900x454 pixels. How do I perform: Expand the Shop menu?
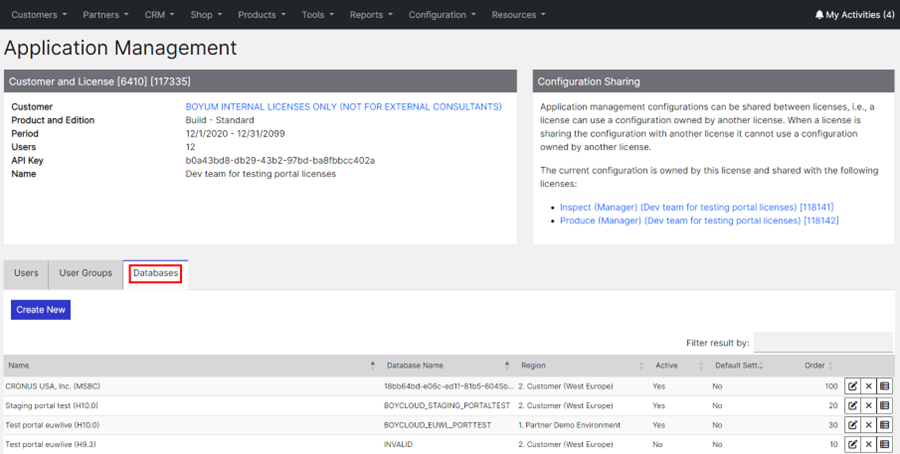[x=206, y=15]
